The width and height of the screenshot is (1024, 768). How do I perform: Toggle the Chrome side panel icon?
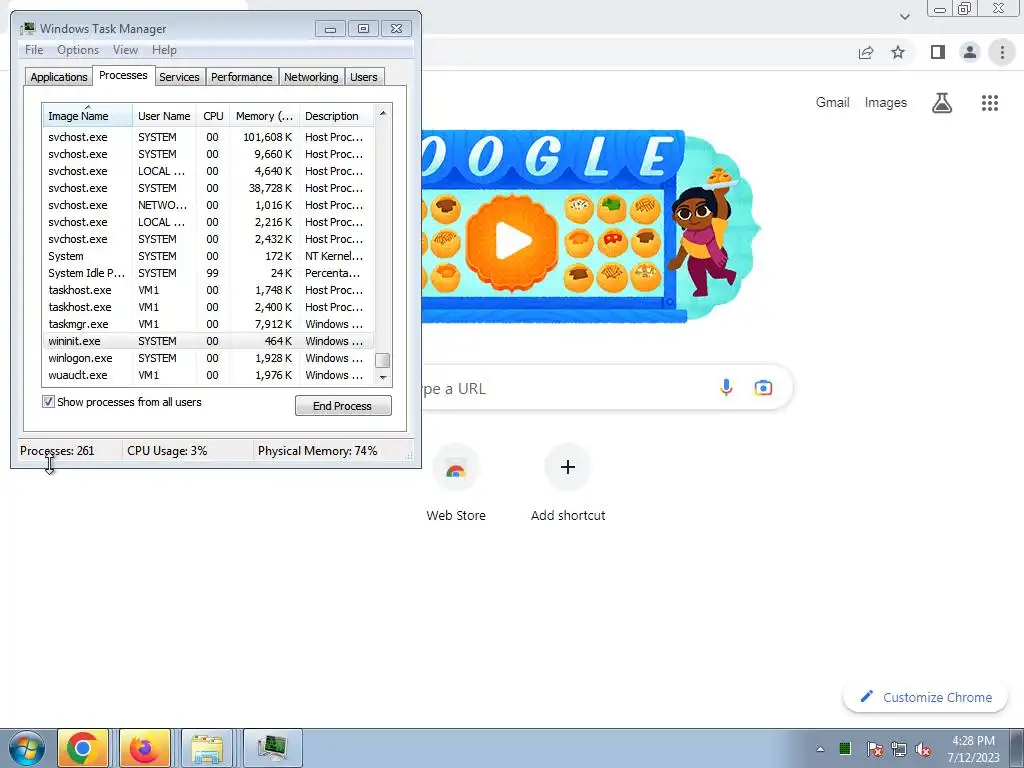click(x=938, y=52)
